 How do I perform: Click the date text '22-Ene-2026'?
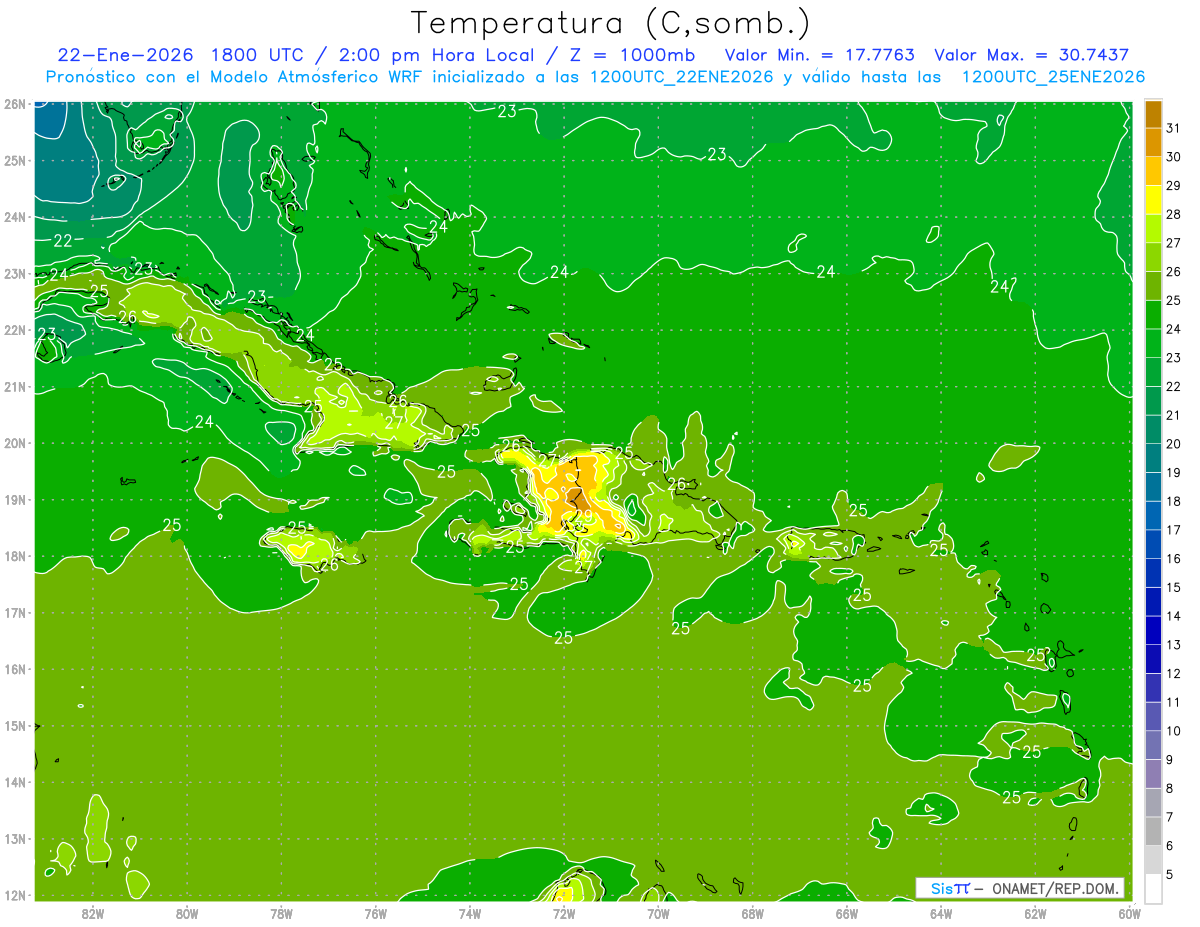click(x=125, y=55)
